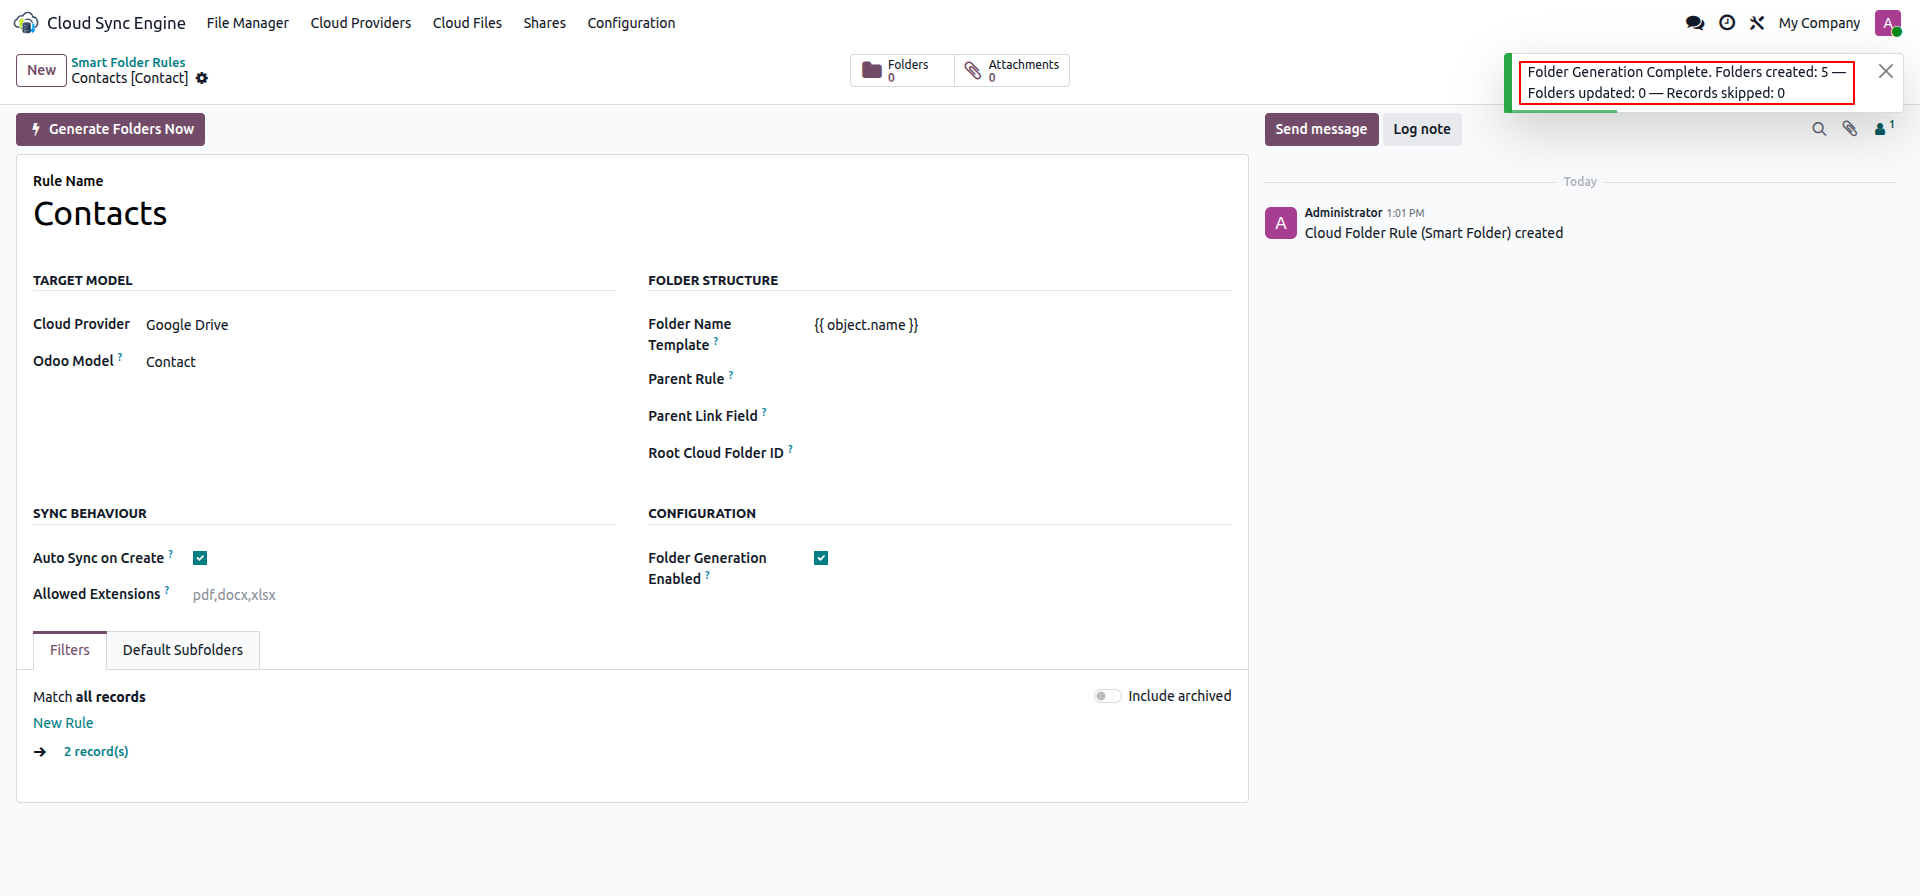Click the Generate Folders Now button

(x=110, y=129)
